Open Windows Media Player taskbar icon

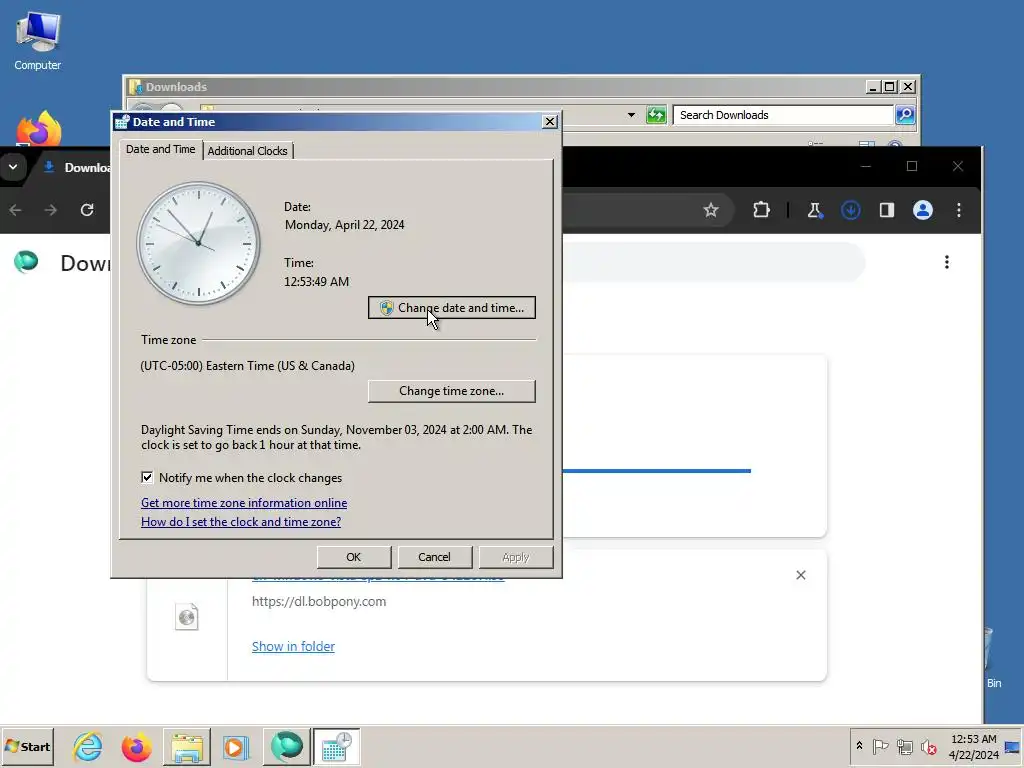point(236,746)
